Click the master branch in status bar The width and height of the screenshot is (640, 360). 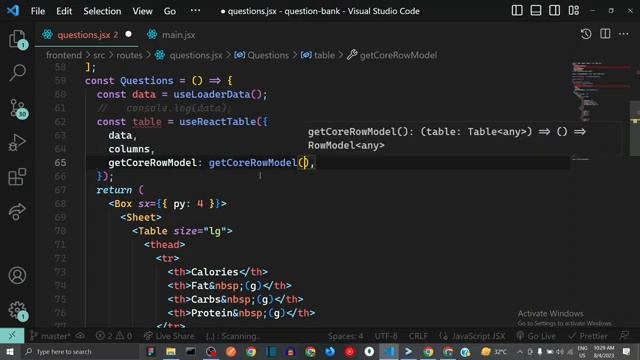[51, 336]
